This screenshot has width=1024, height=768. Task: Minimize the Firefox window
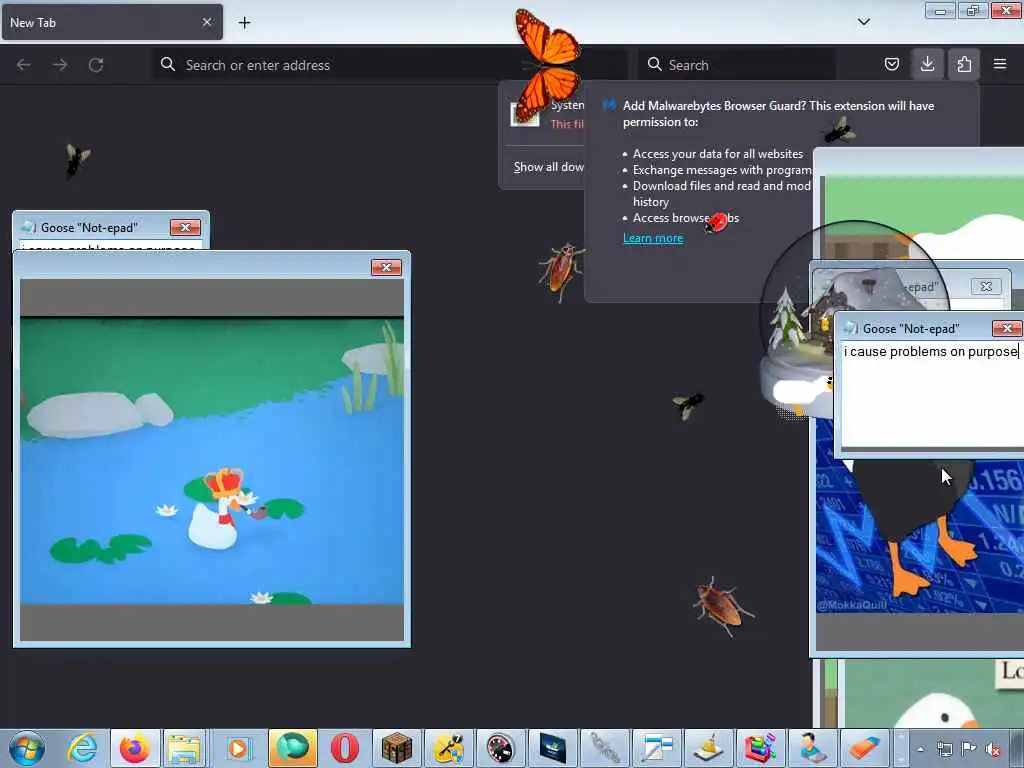940,10
